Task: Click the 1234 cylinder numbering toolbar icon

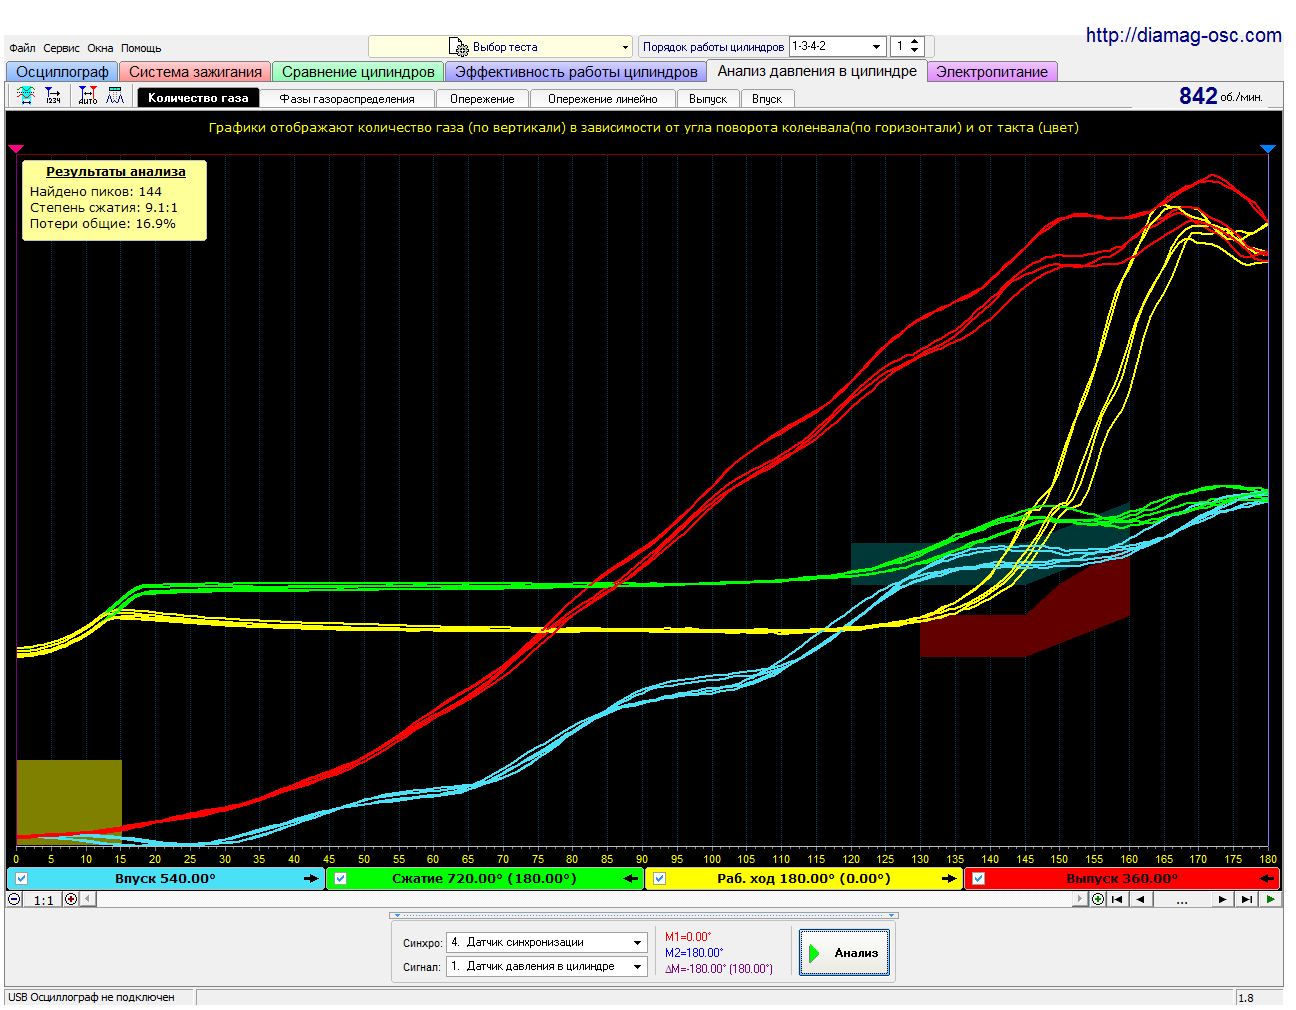Action: [x=53, y=96]
